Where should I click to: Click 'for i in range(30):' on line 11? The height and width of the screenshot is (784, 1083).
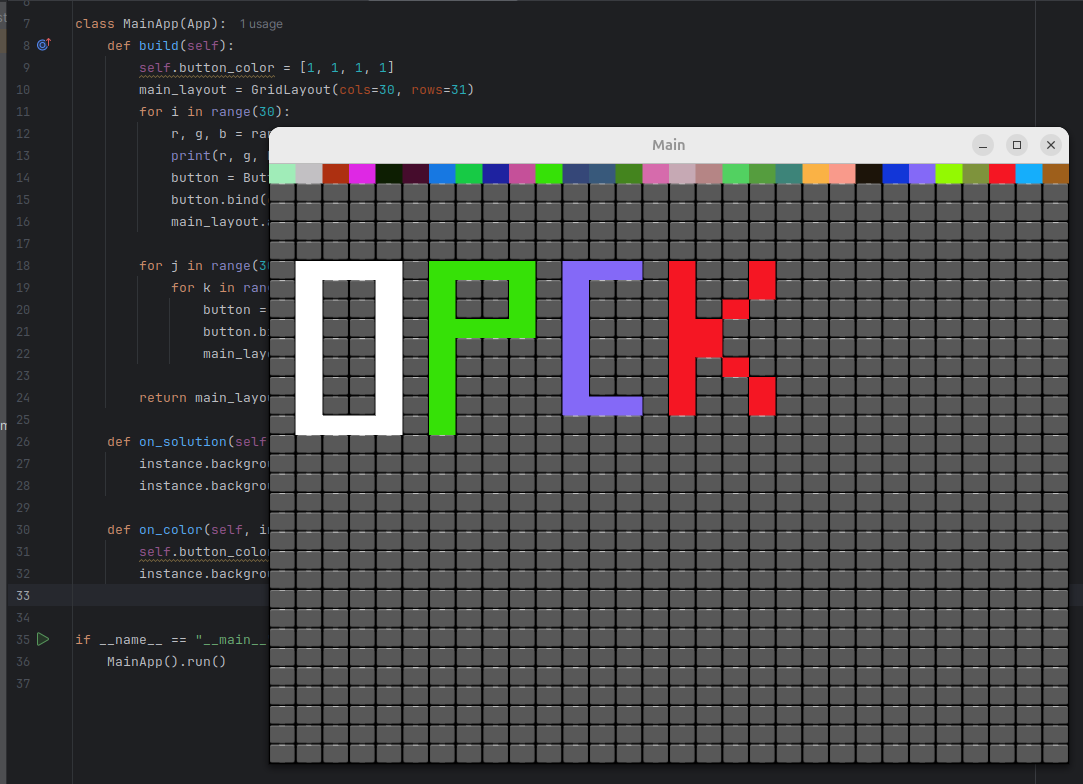215,112
